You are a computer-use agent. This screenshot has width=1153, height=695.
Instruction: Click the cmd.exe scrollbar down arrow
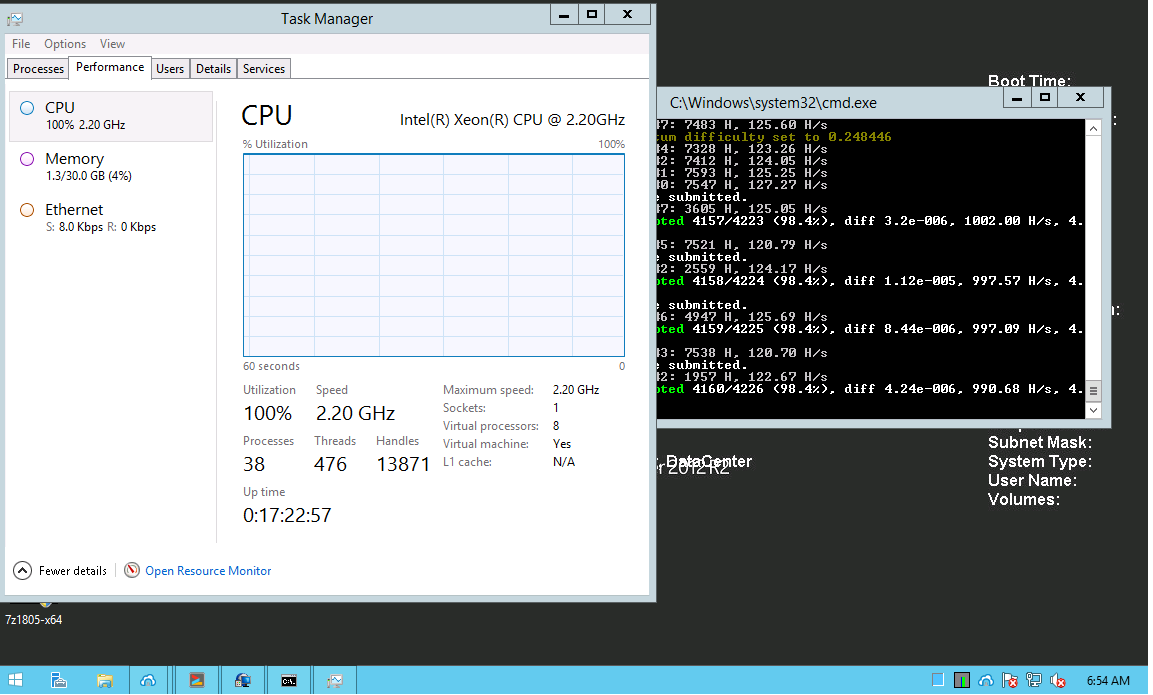(1093, 410)
